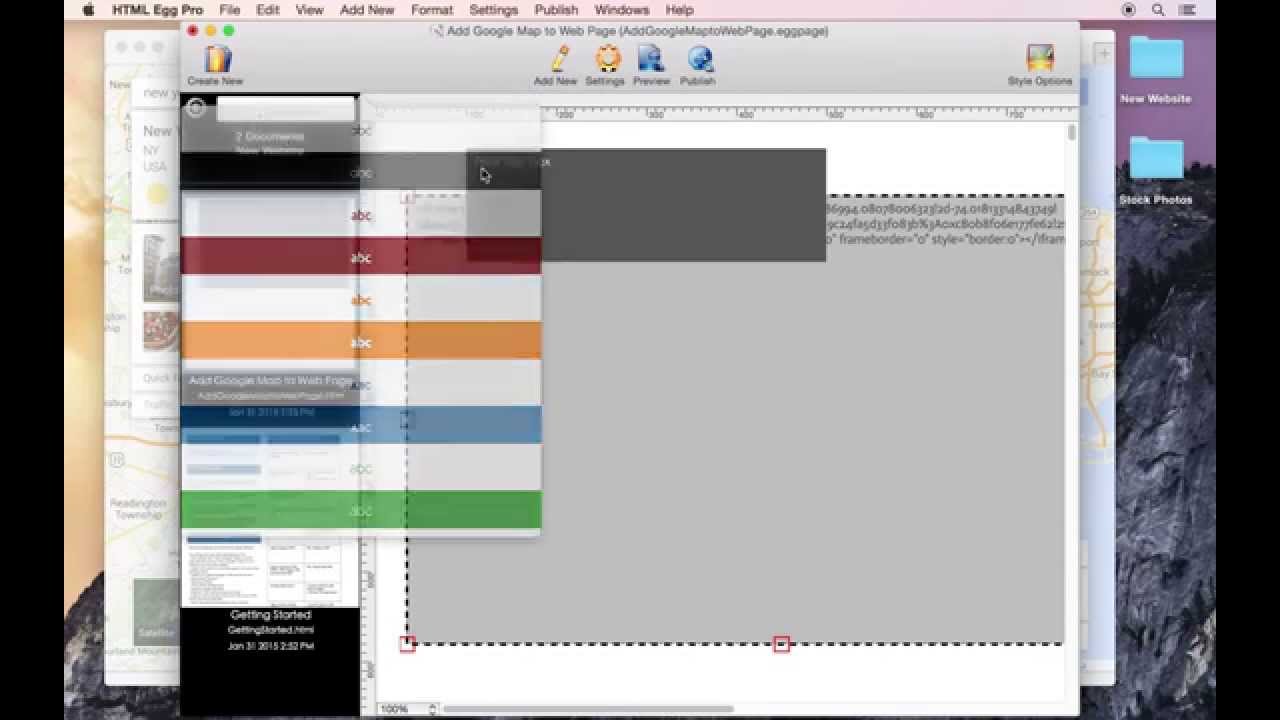
Task: Open the HTML Egg Pro menu
Action: [x=157, y=10]
